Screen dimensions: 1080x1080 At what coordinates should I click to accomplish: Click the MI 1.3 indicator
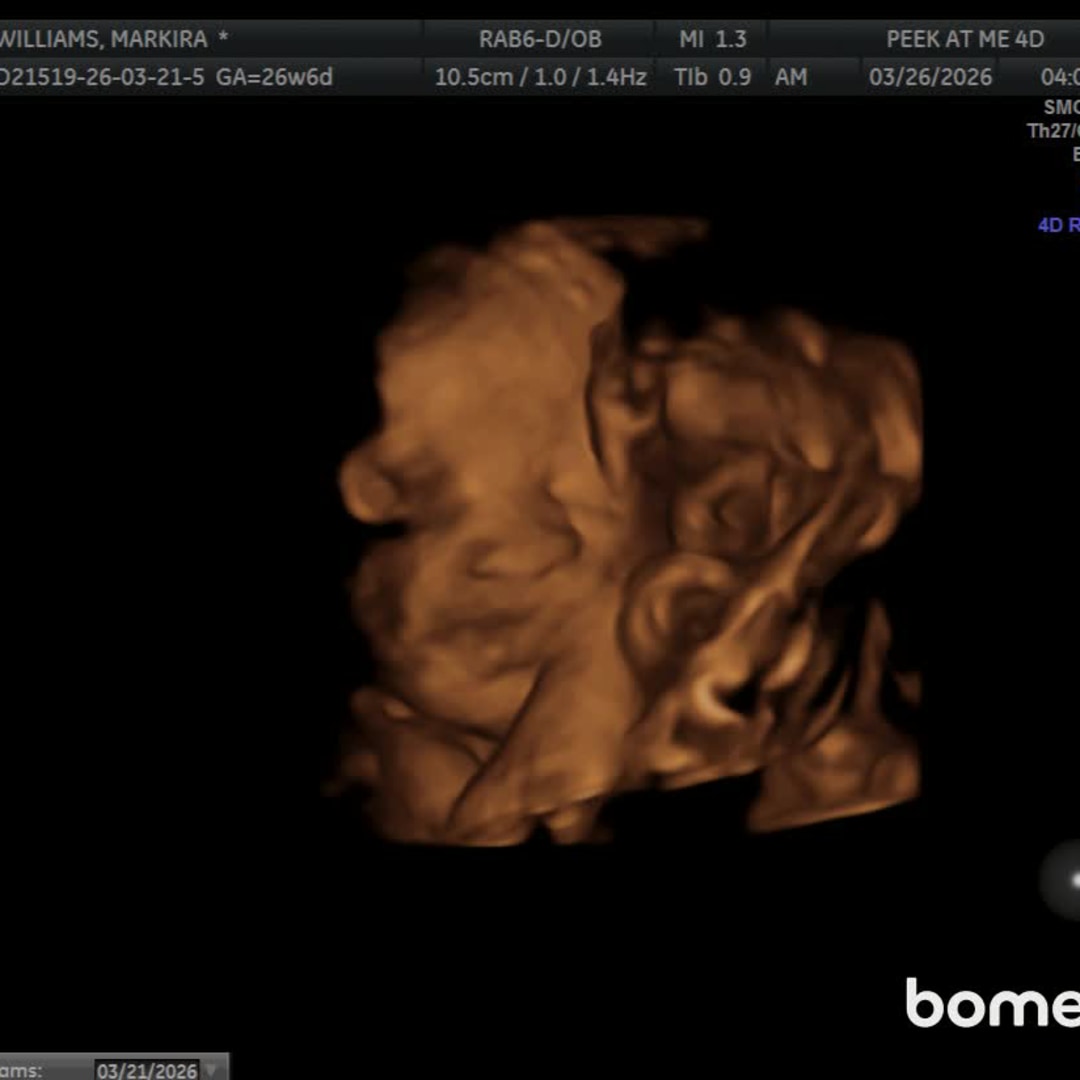click(712, 39)
